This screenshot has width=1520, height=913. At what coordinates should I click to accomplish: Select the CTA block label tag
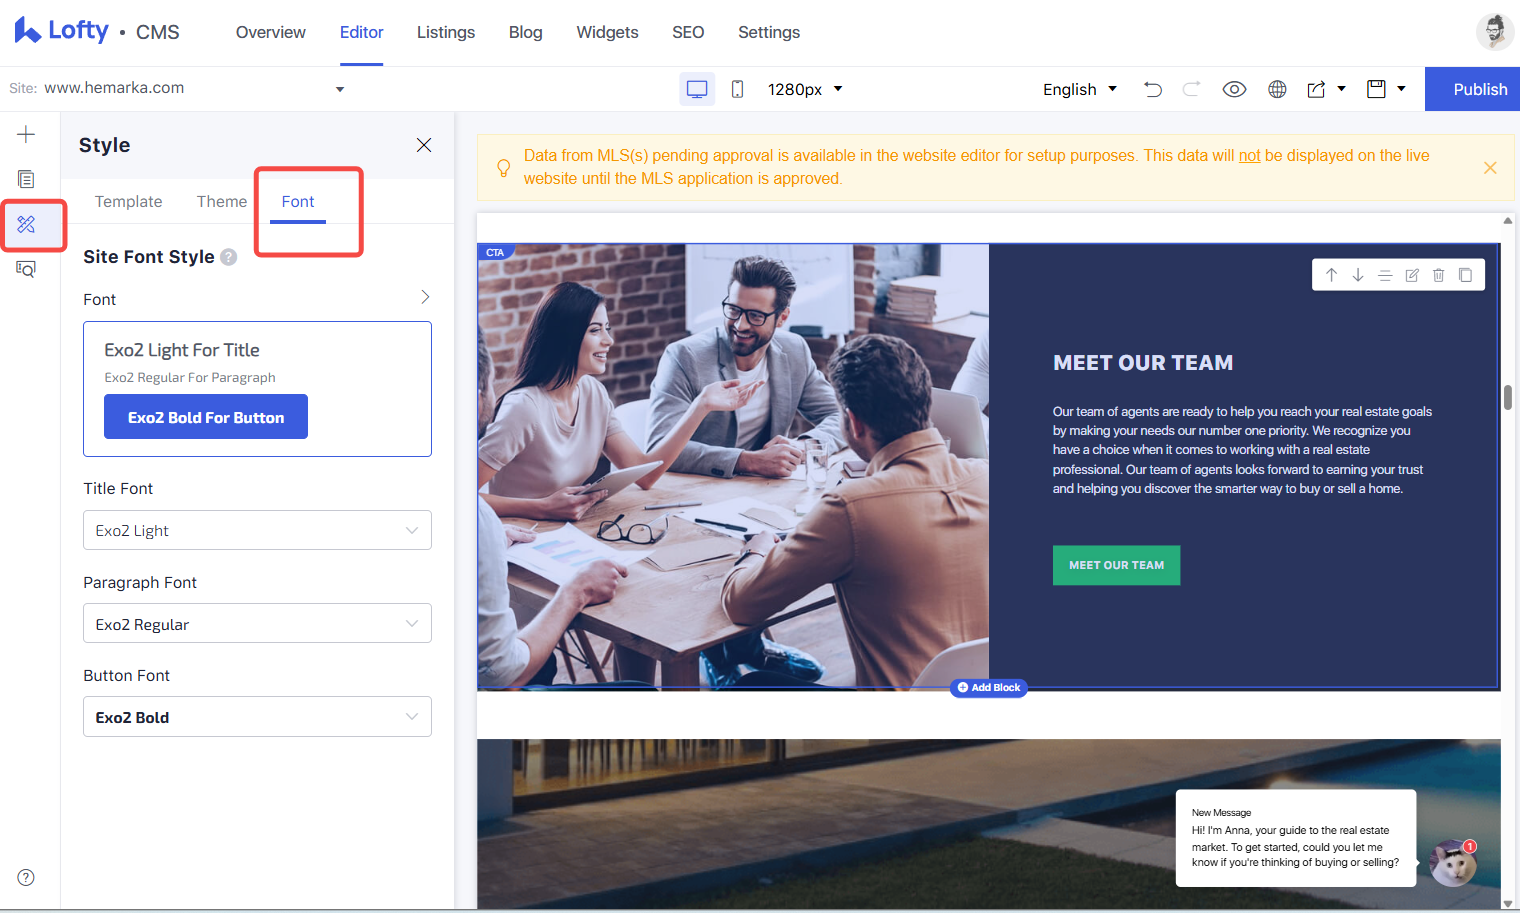click(495, 252)
